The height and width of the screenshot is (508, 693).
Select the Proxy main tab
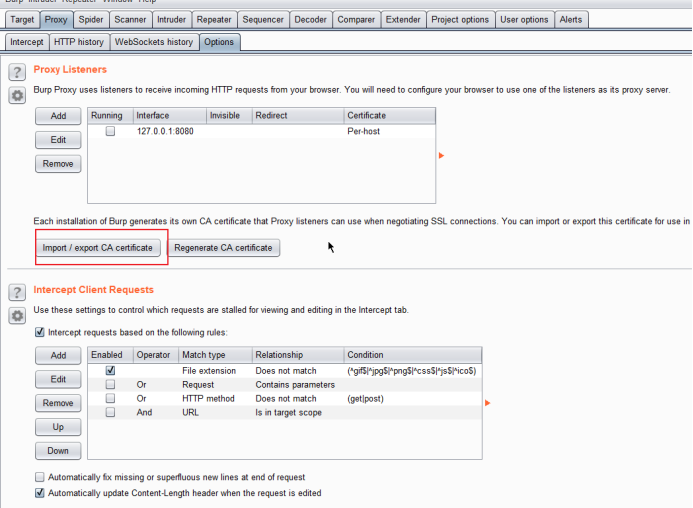point(56,20)
